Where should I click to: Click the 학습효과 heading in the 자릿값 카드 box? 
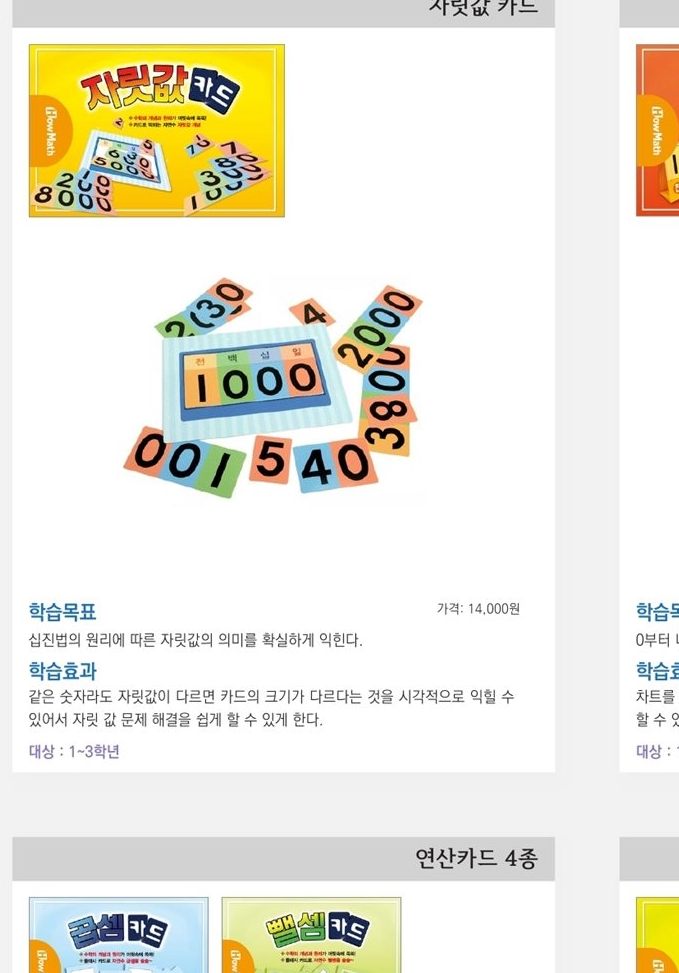pyautogui.click(x=62, y=670)
